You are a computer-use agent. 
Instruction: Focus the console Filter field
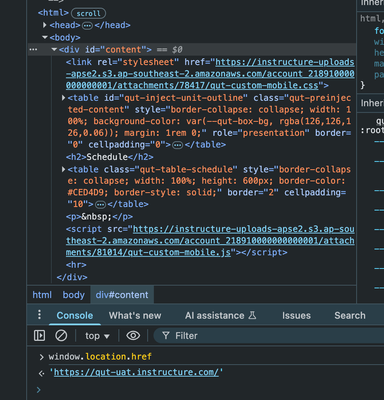pos(269,336)
